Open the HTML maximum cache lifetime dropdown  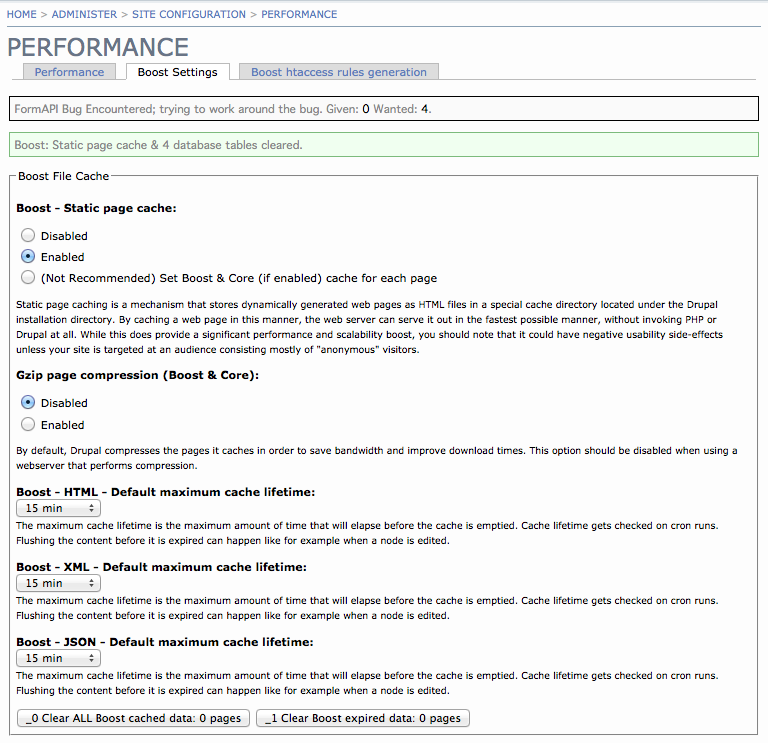pyautogui.click(x=58, y=508)
